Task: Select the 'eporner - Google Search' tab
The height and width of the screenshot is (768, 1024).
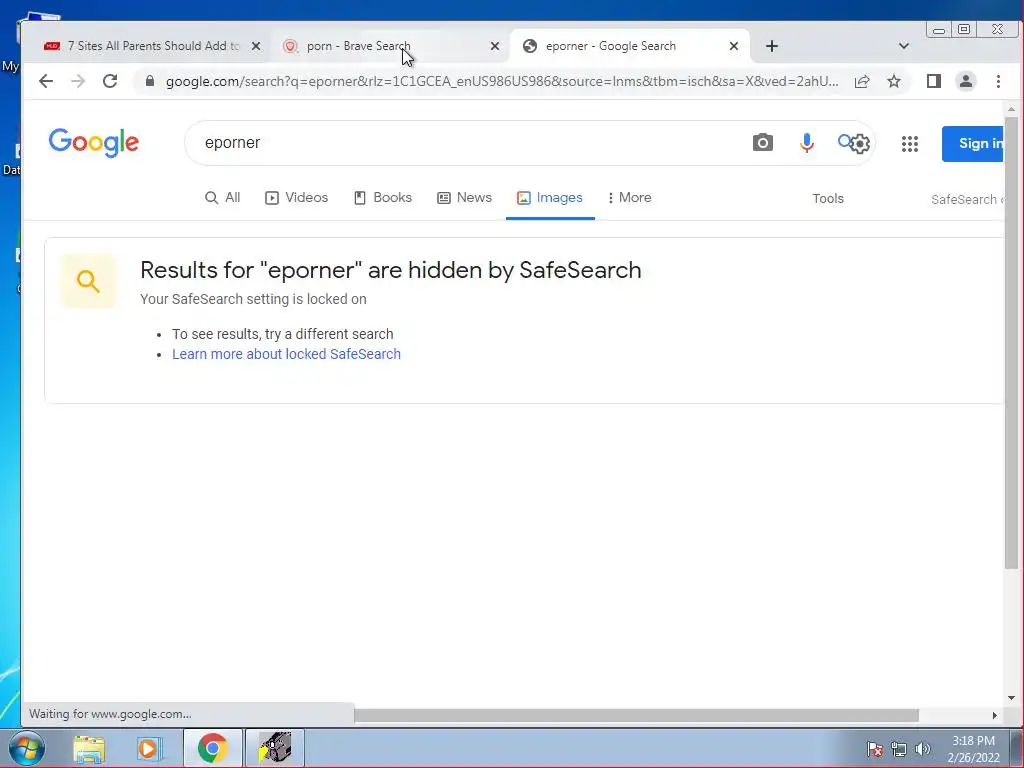Action: point(630,46)
